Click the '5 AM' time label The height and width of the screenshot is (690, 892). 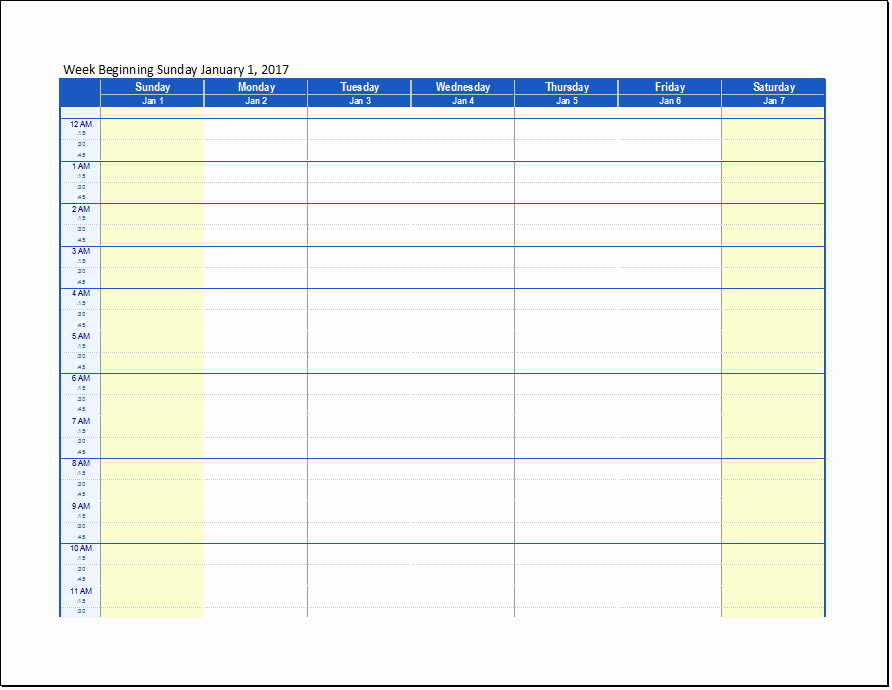(81, 336)
